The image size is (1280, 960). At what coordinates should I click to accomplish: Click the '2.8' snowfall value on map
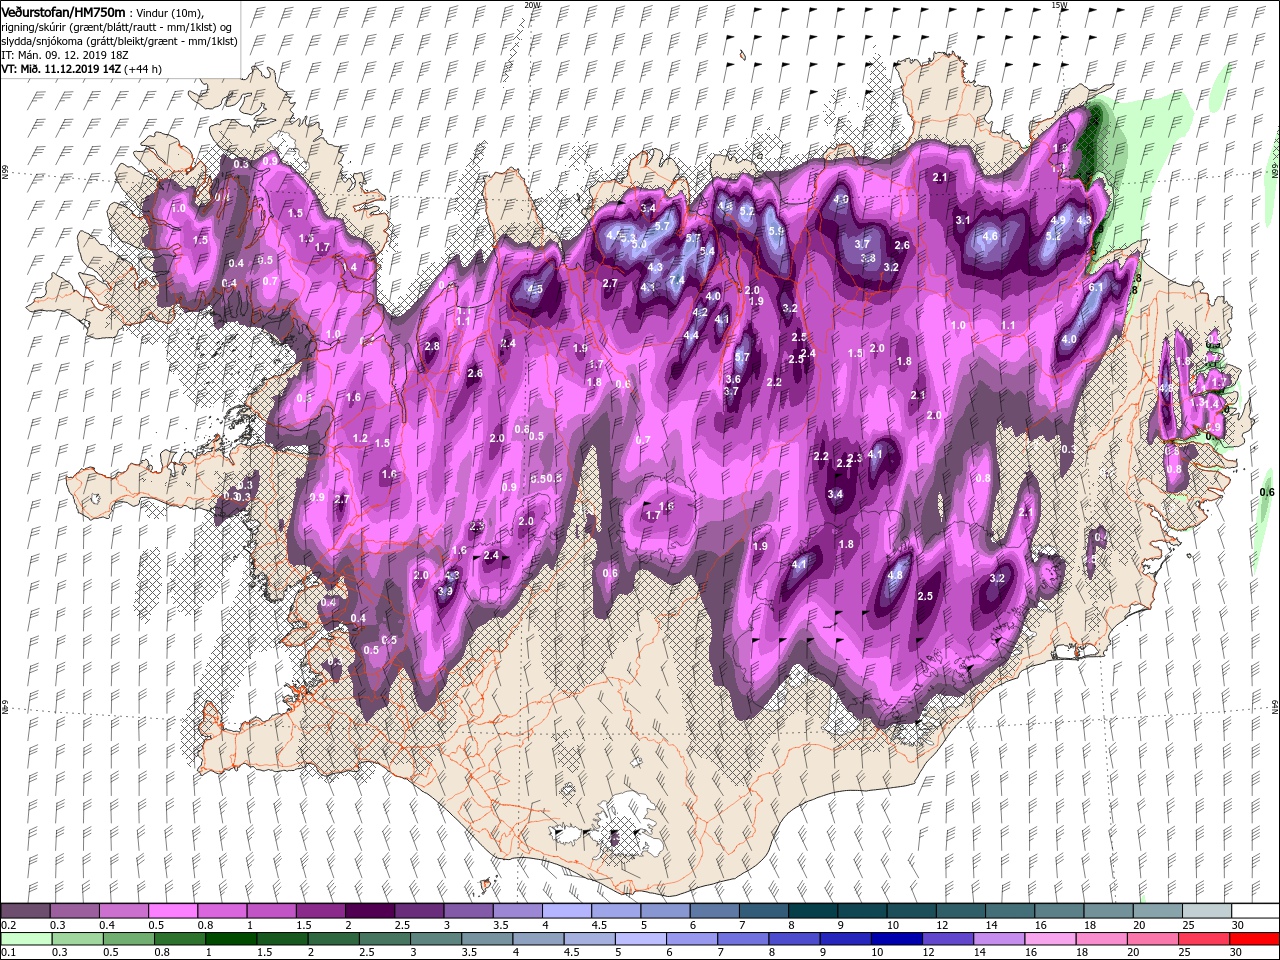coord(432,346)
